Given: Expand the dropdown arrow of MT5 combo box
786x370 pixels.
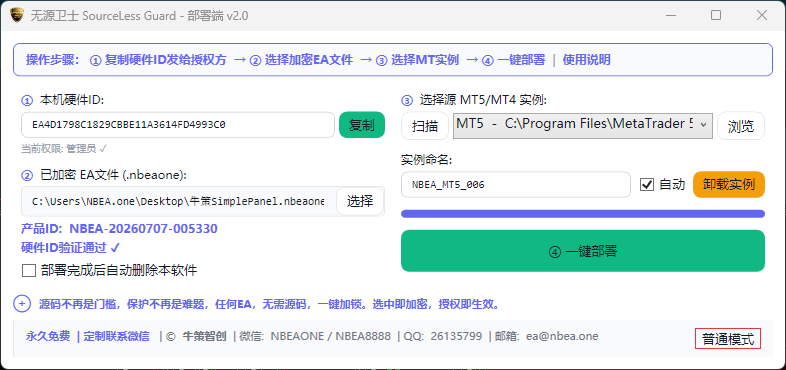Looking at the screenshot, I should (x=703, y=125).
